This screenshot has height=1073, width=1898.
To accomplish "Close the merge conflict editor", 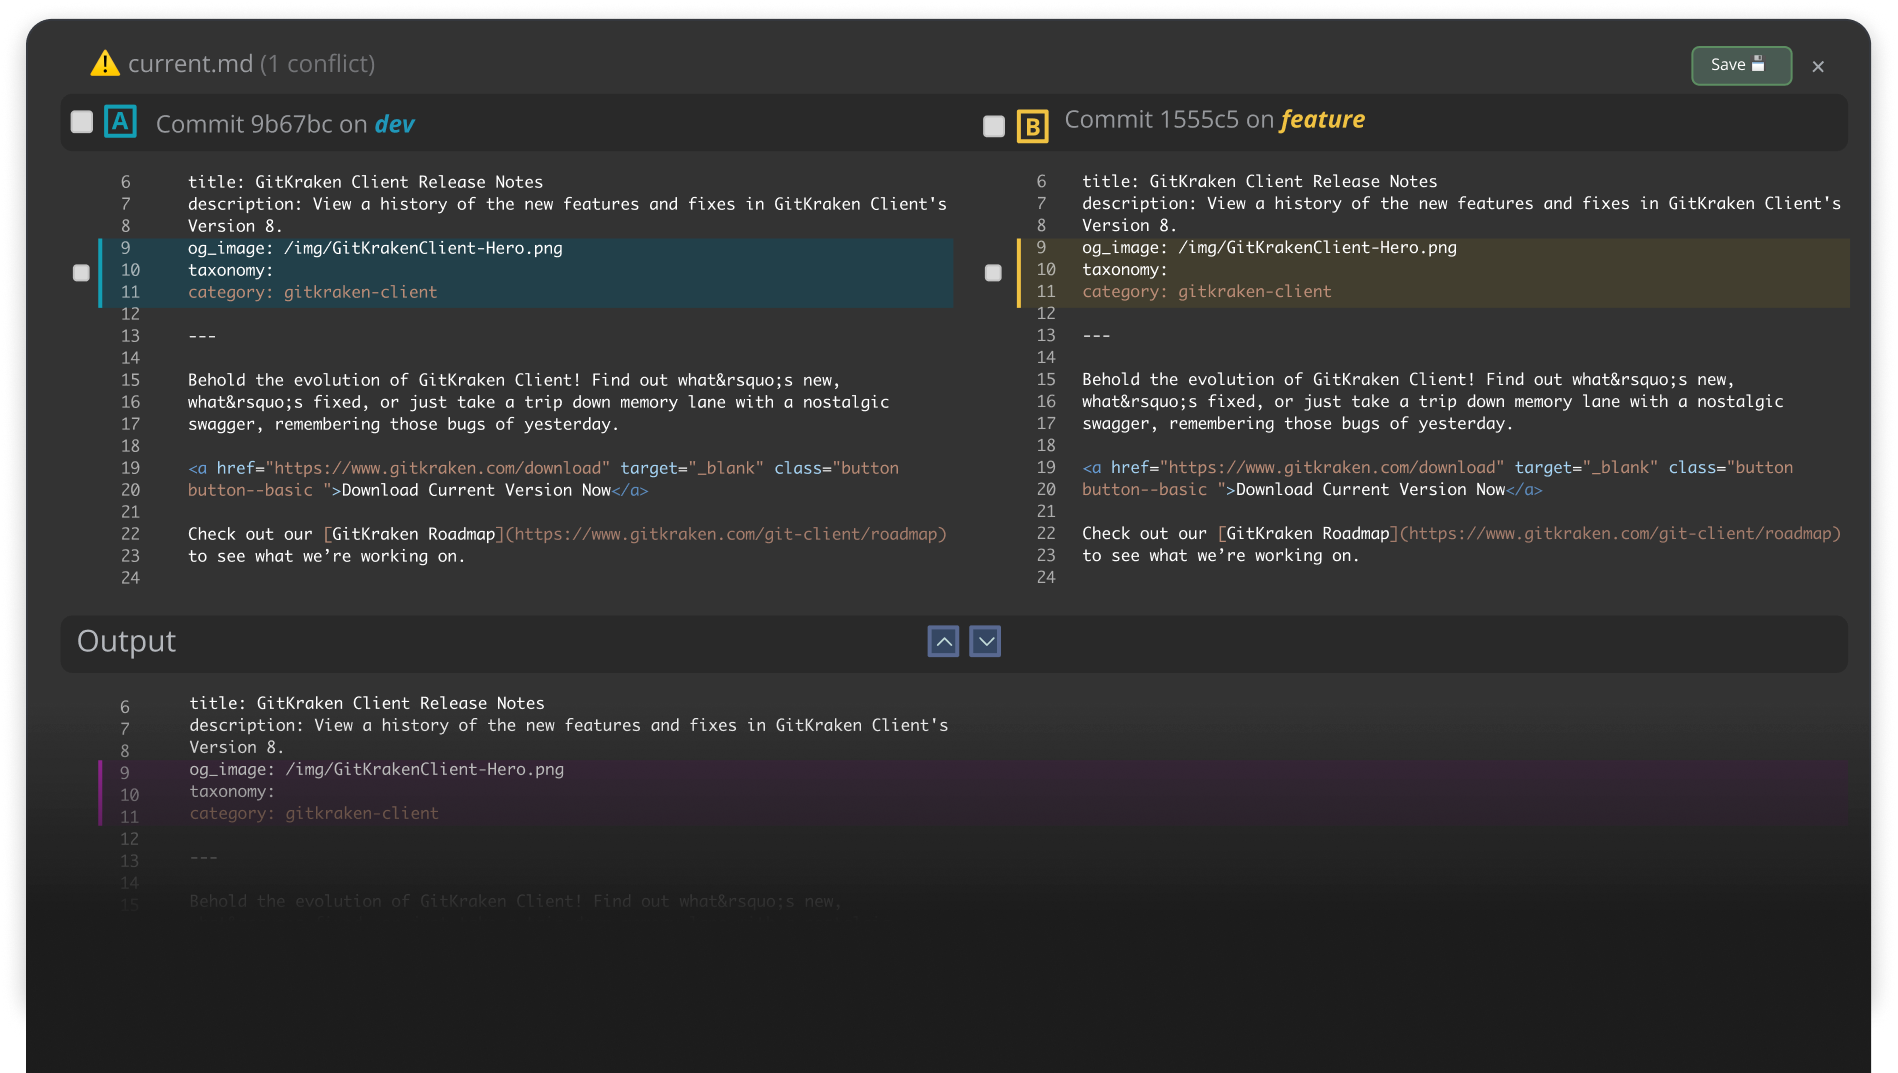I will tap(1818, 66).
